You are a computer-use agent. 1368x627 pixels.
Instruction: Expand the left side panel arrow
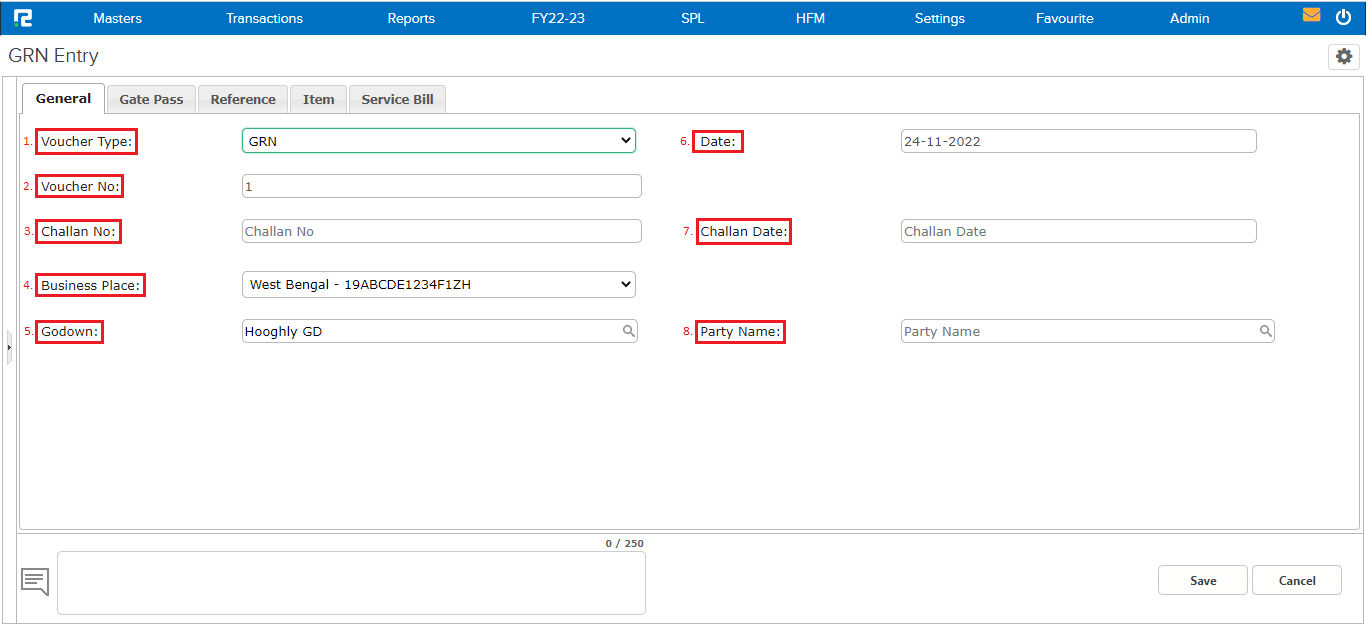[9, 347]
